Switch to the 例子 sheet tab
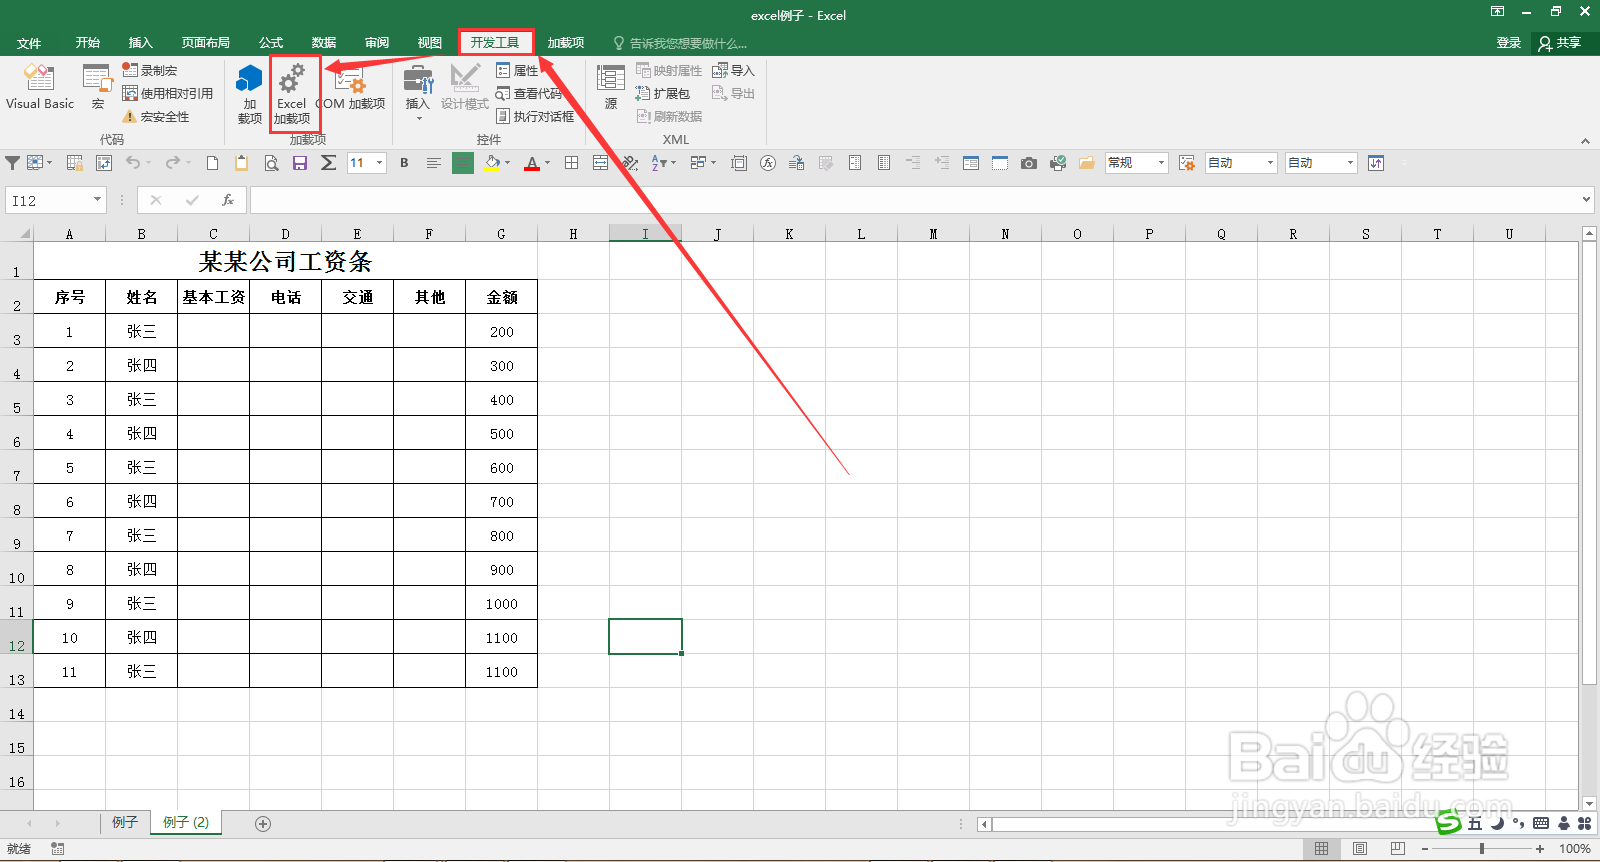The height and width of the screenshot is (862, 1600). [125, 822]
